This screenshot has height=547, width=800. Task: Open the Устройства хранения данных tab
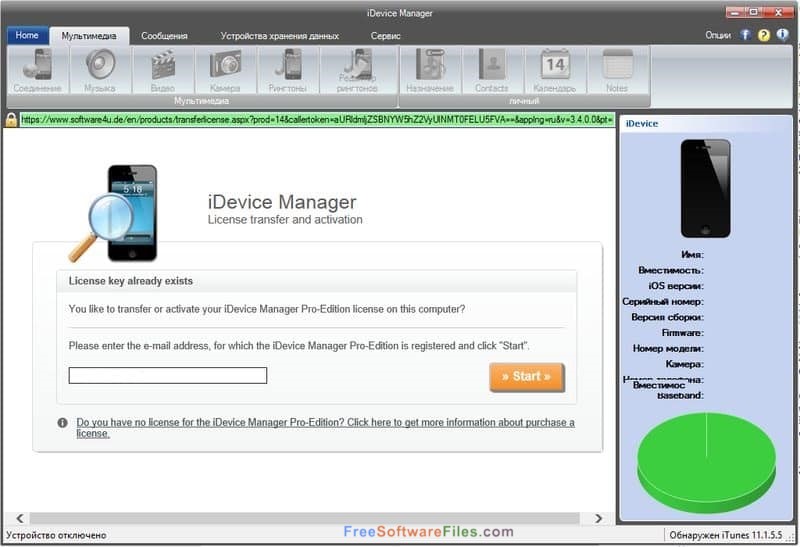280,36
